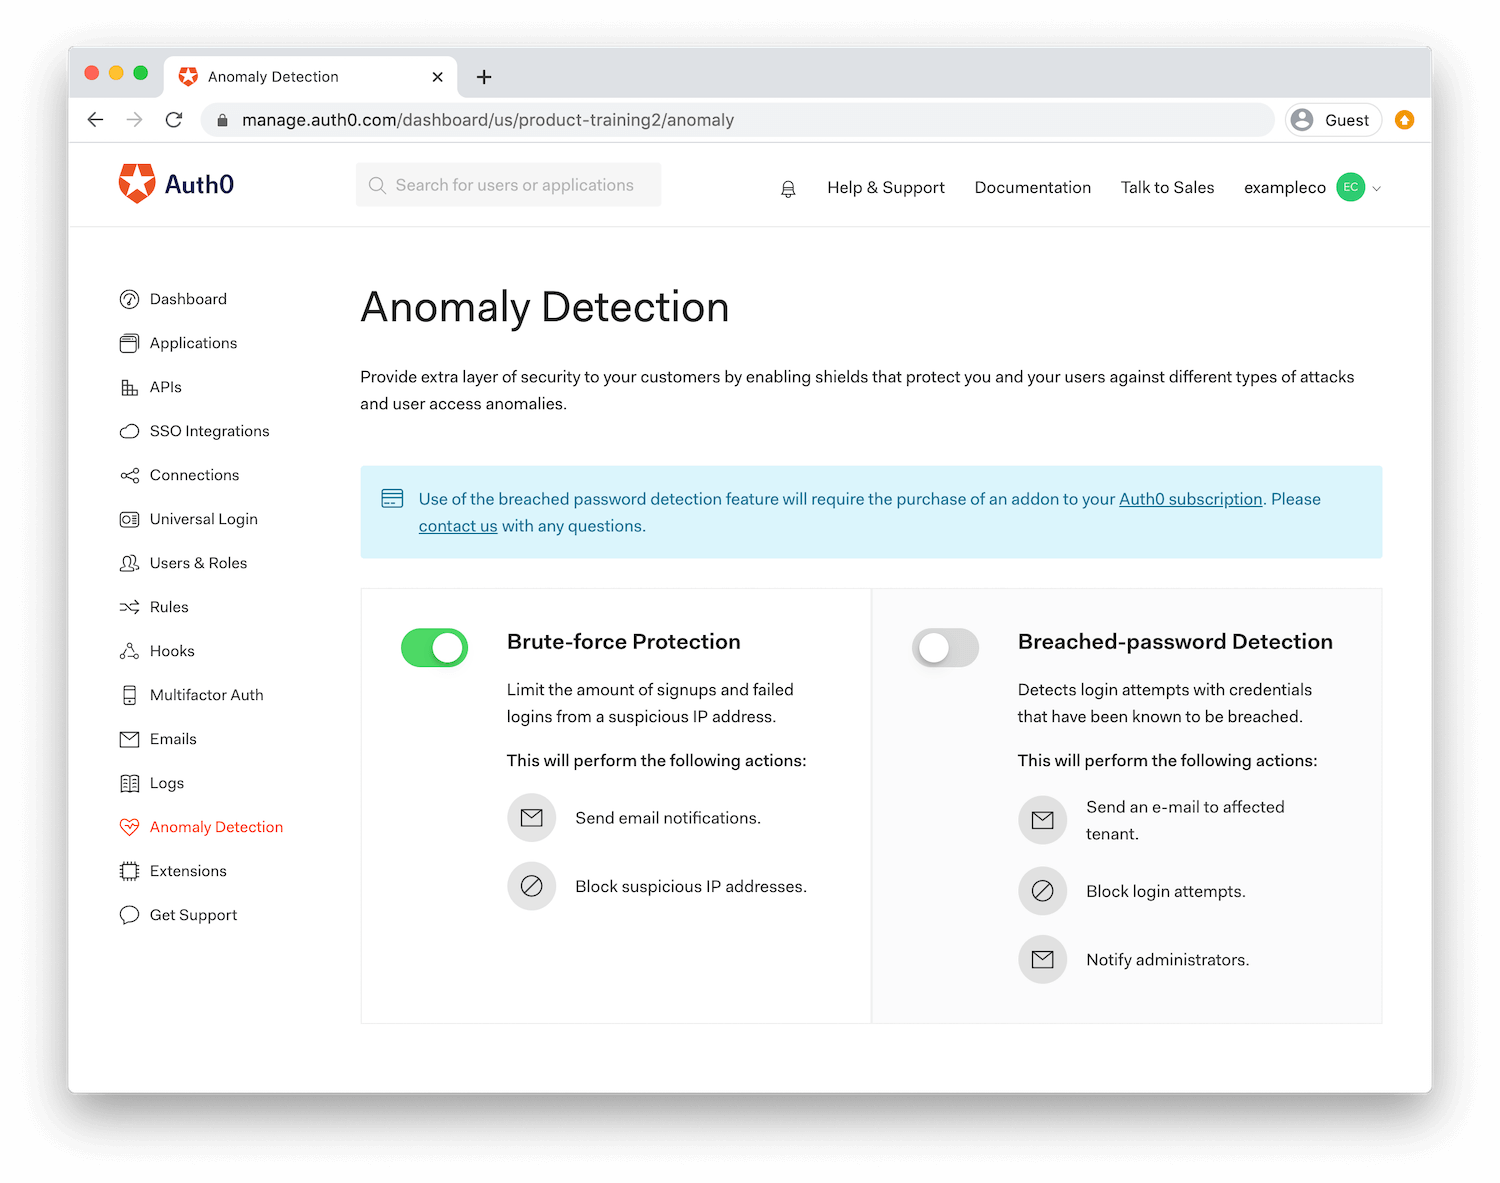This screenshot has width=1500, height=1183.
Task: Click the browser back arrow
Action: 96,120
